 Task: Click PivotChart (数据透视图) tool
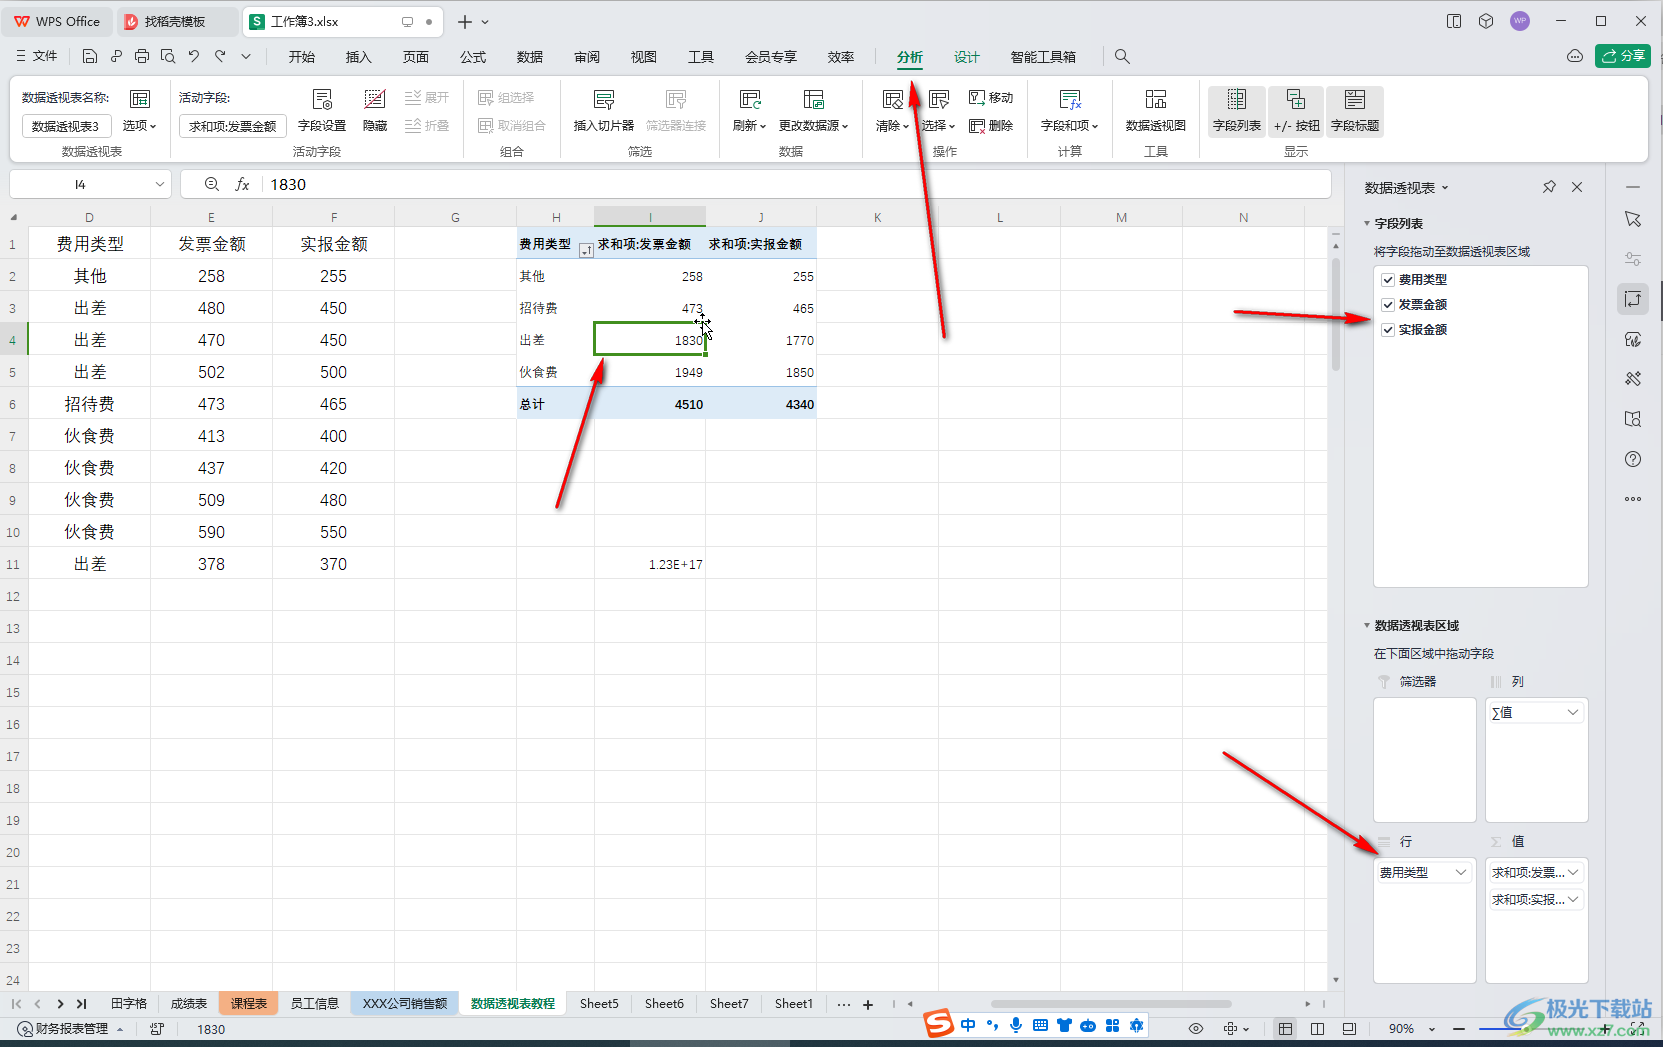pos(1156,111)
